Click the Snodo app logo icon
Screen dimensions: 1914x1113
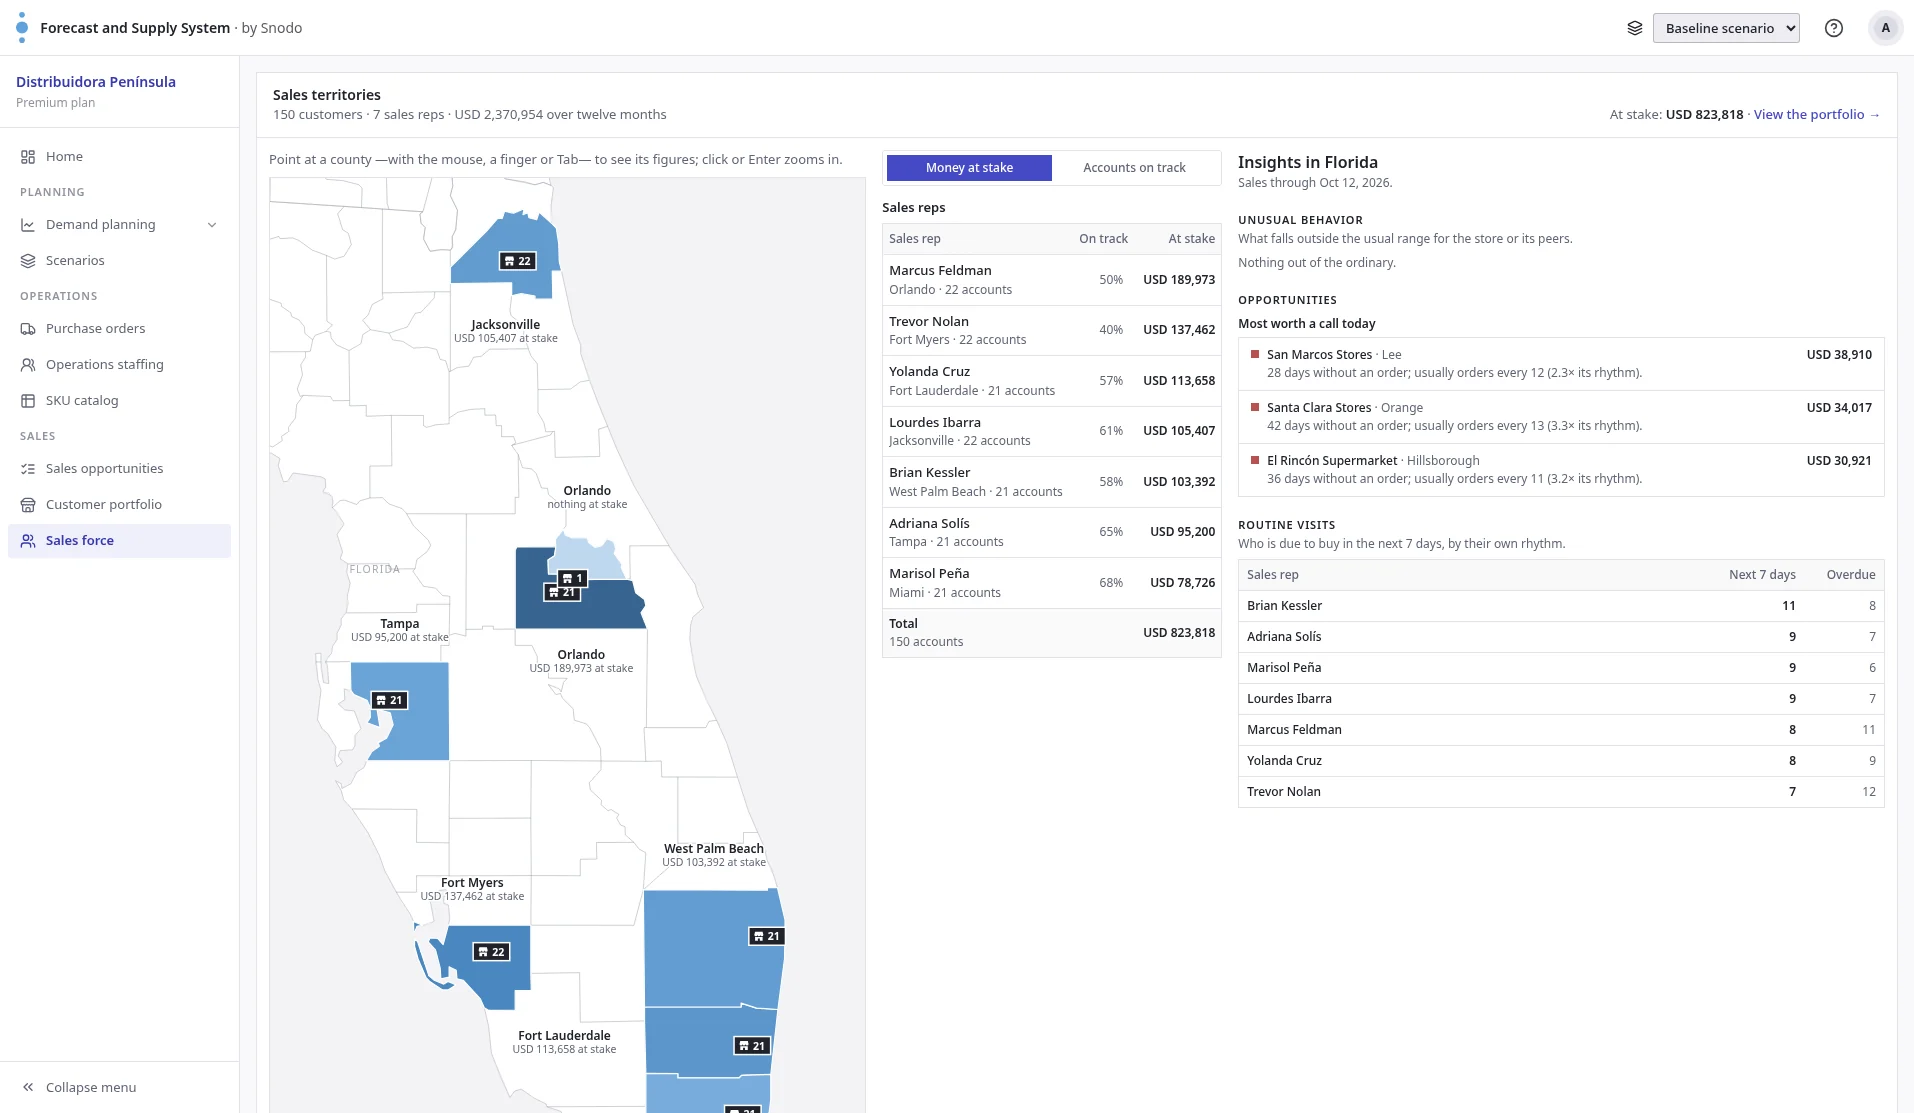(22, 28)
